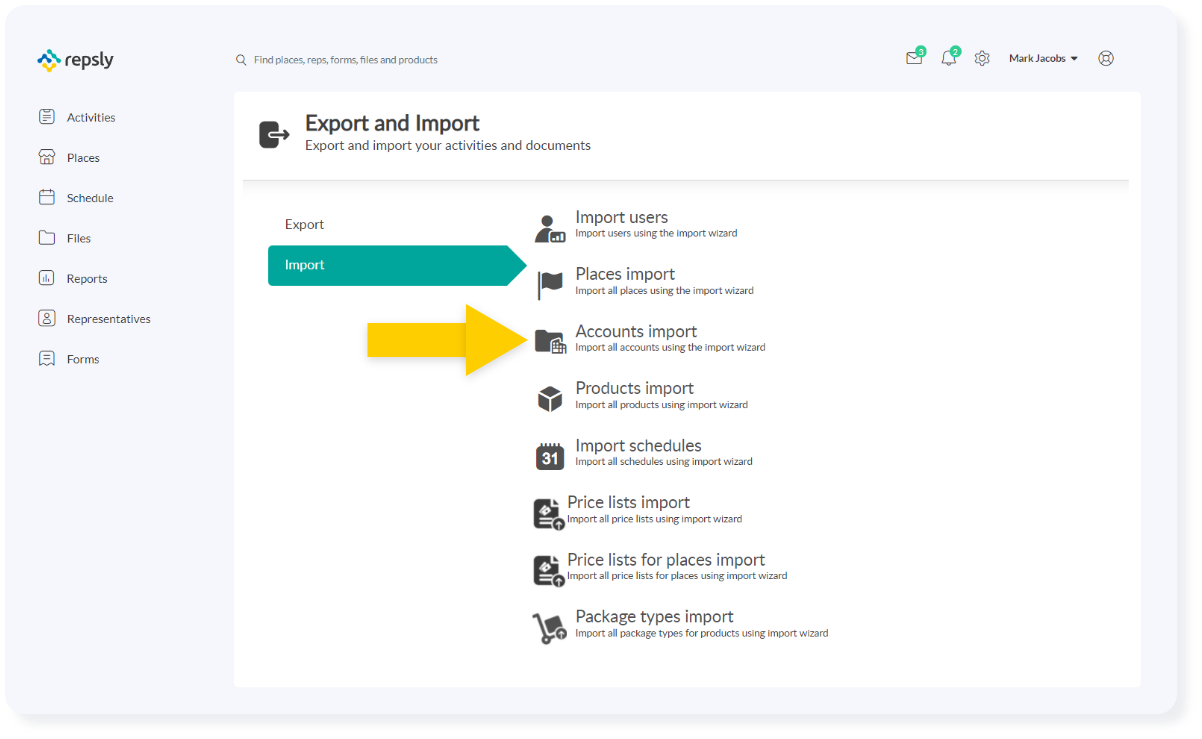Viewport: 1202px width, 739px height.
Task: Open the Price lists for places import link
Action: coord(666,560)
